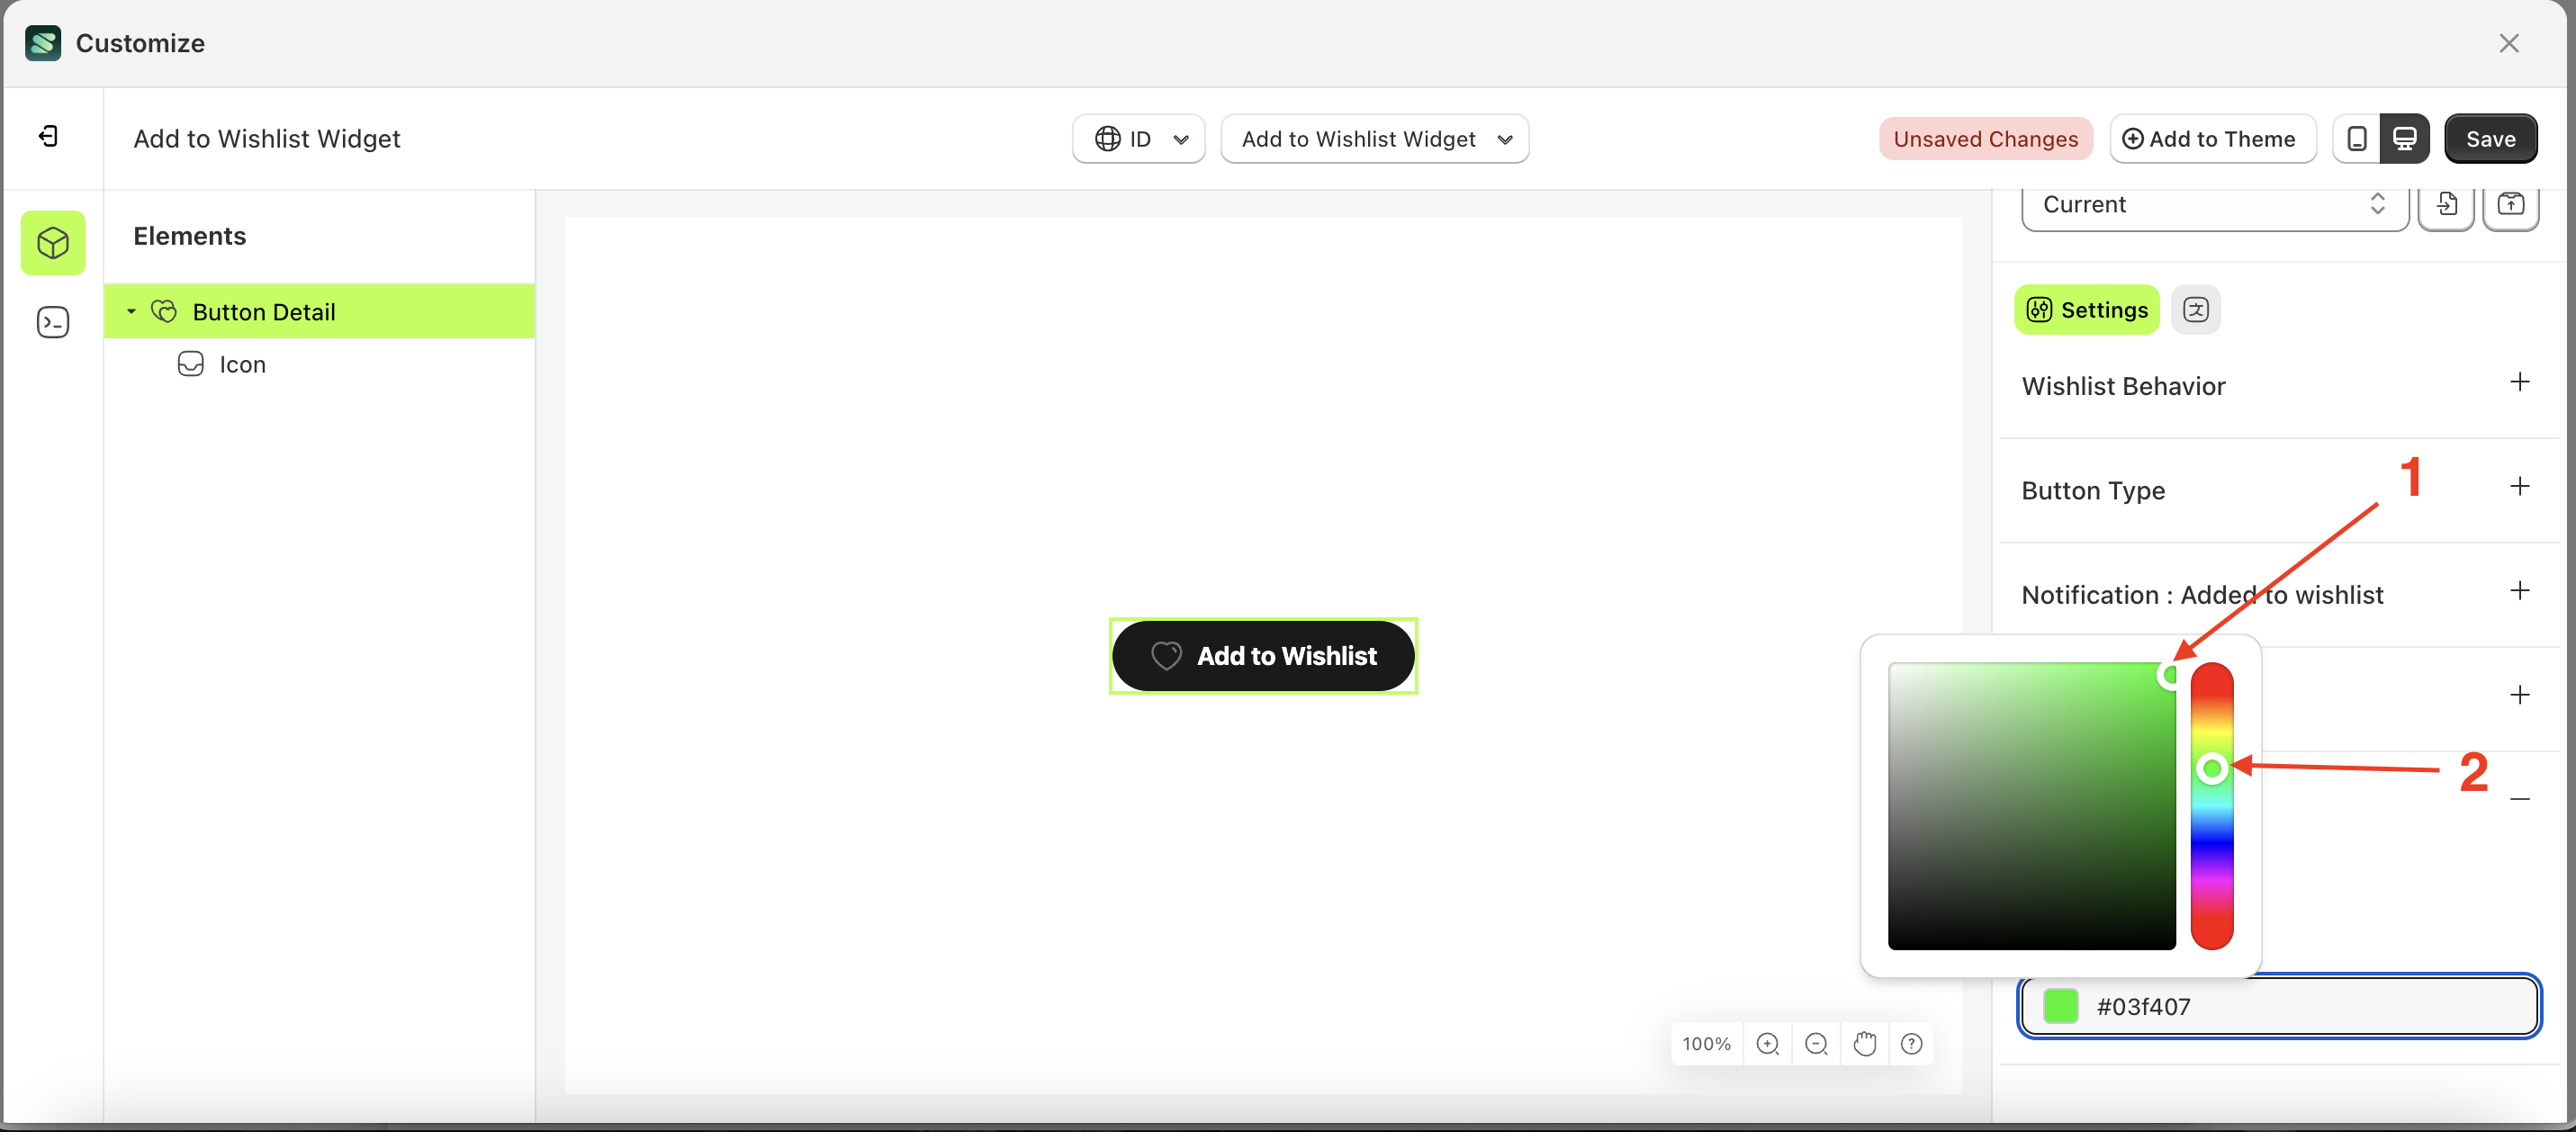This screenshot has width=2576, height=1132.
Task: Activate the hand pan tool
Action: click(1864, 1043)
